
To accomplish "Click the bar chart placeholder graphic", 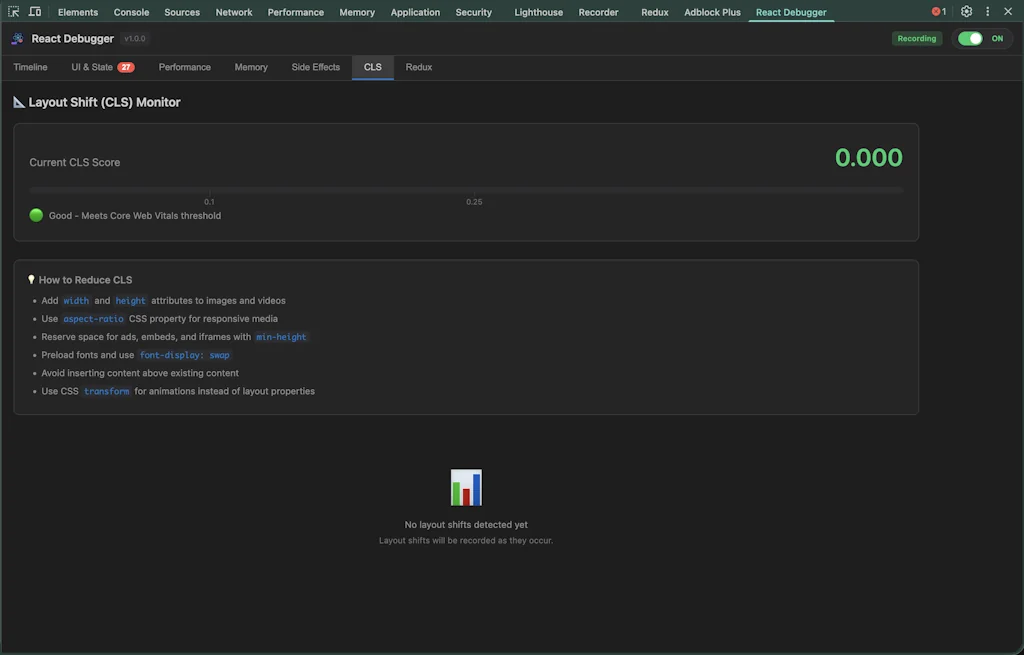I will click(465, 487).
